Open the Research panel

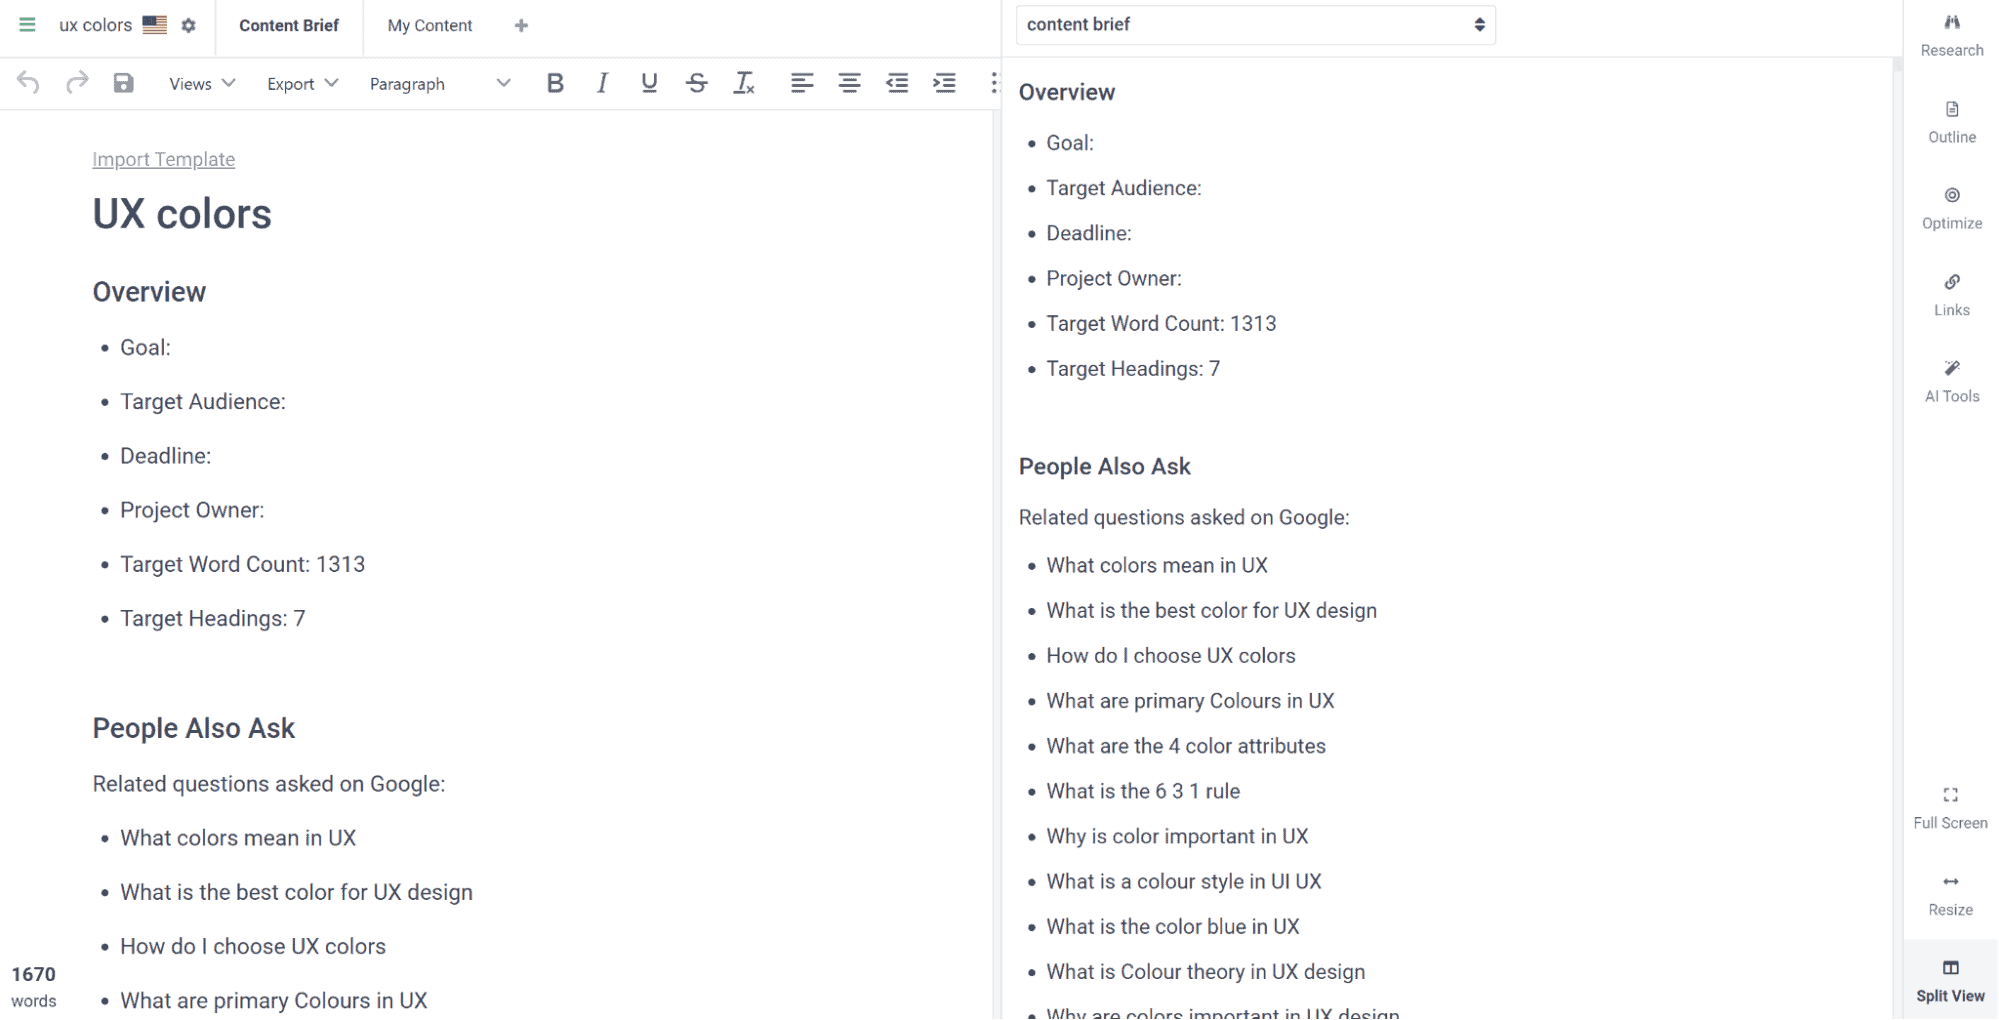coord(1950,35)
